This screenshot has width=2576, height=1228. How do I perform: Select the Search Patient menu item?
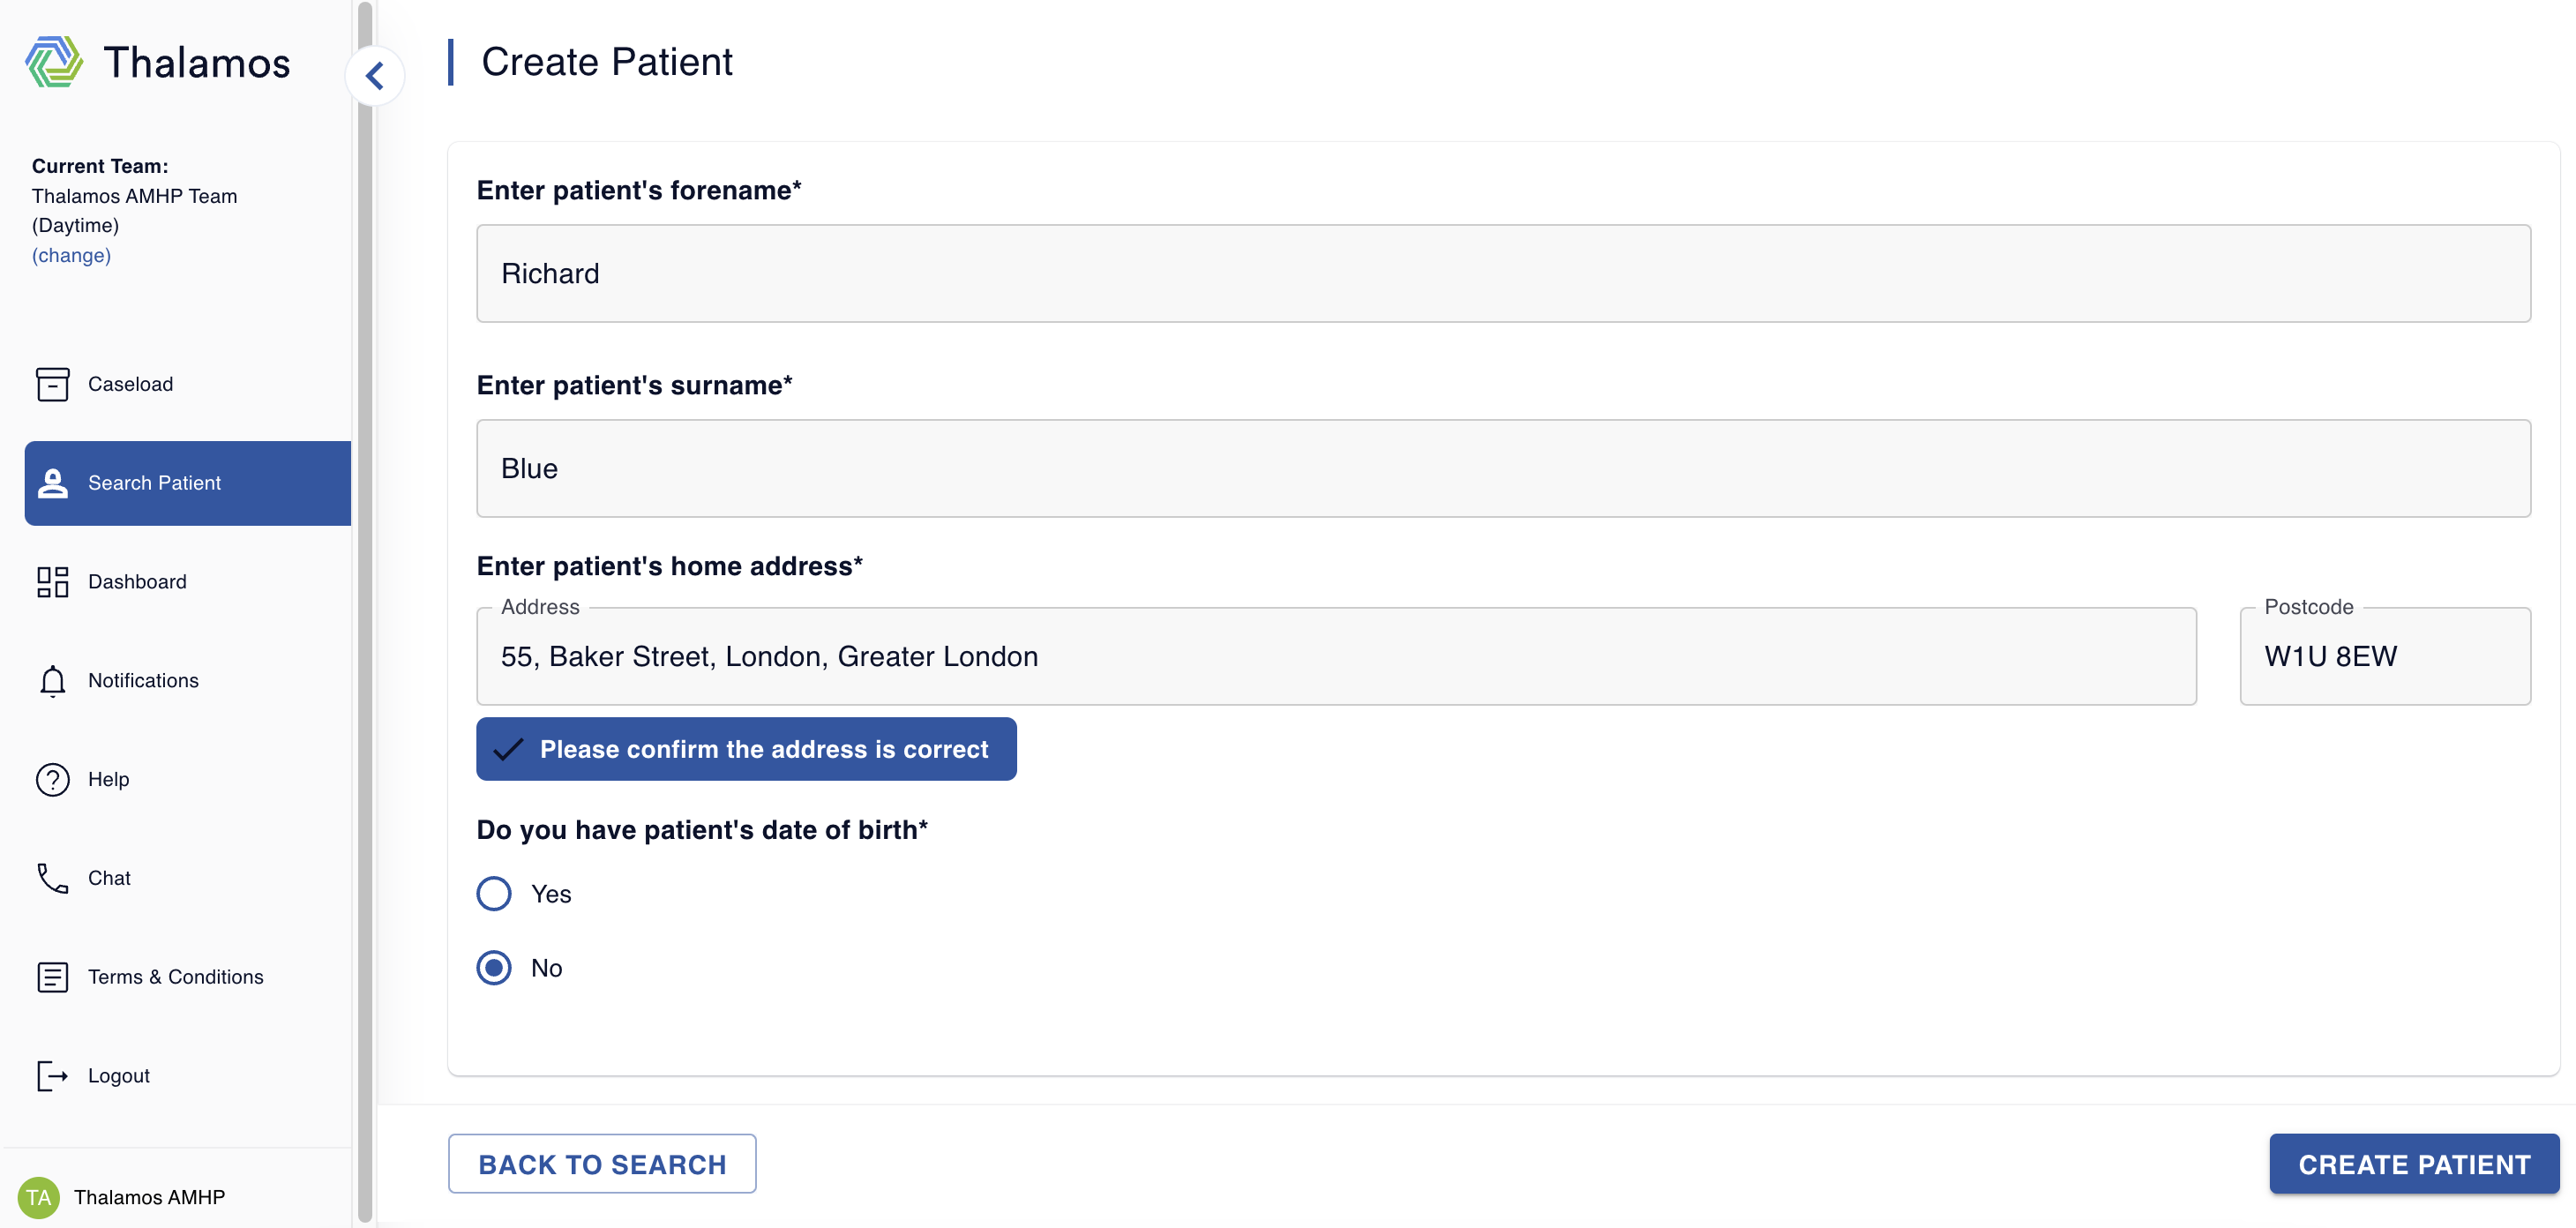point(188,483)
